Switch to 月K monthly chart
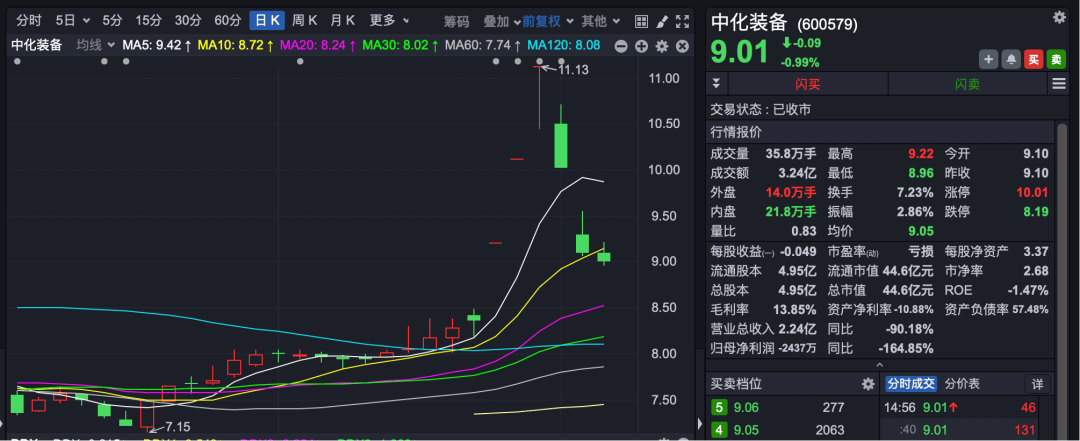Viewport: 1080px width, 441px height. point(342,21)
